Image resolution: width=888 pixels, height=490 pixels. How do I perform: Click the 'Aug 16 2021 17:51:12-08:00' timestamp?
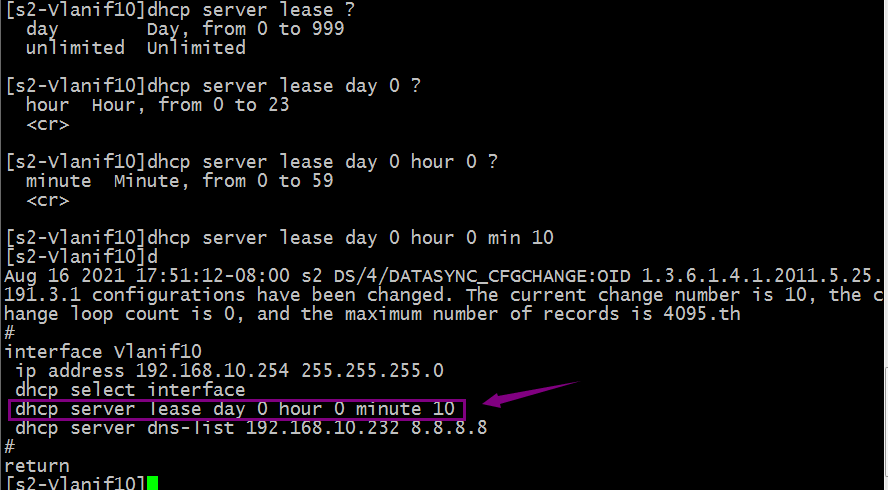(x=147, y=276)
